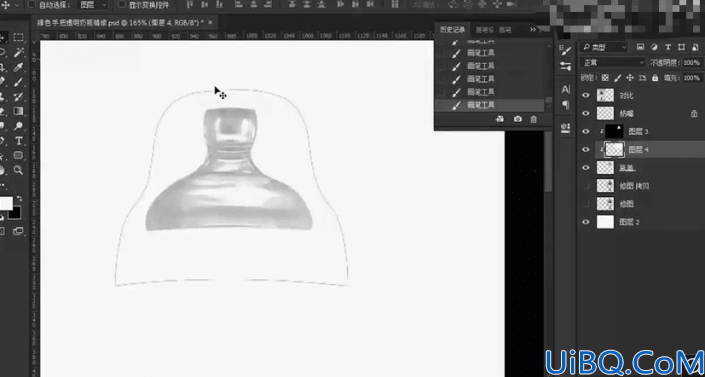
Task: Click the foreground color swatch
Action: [5, 203]
